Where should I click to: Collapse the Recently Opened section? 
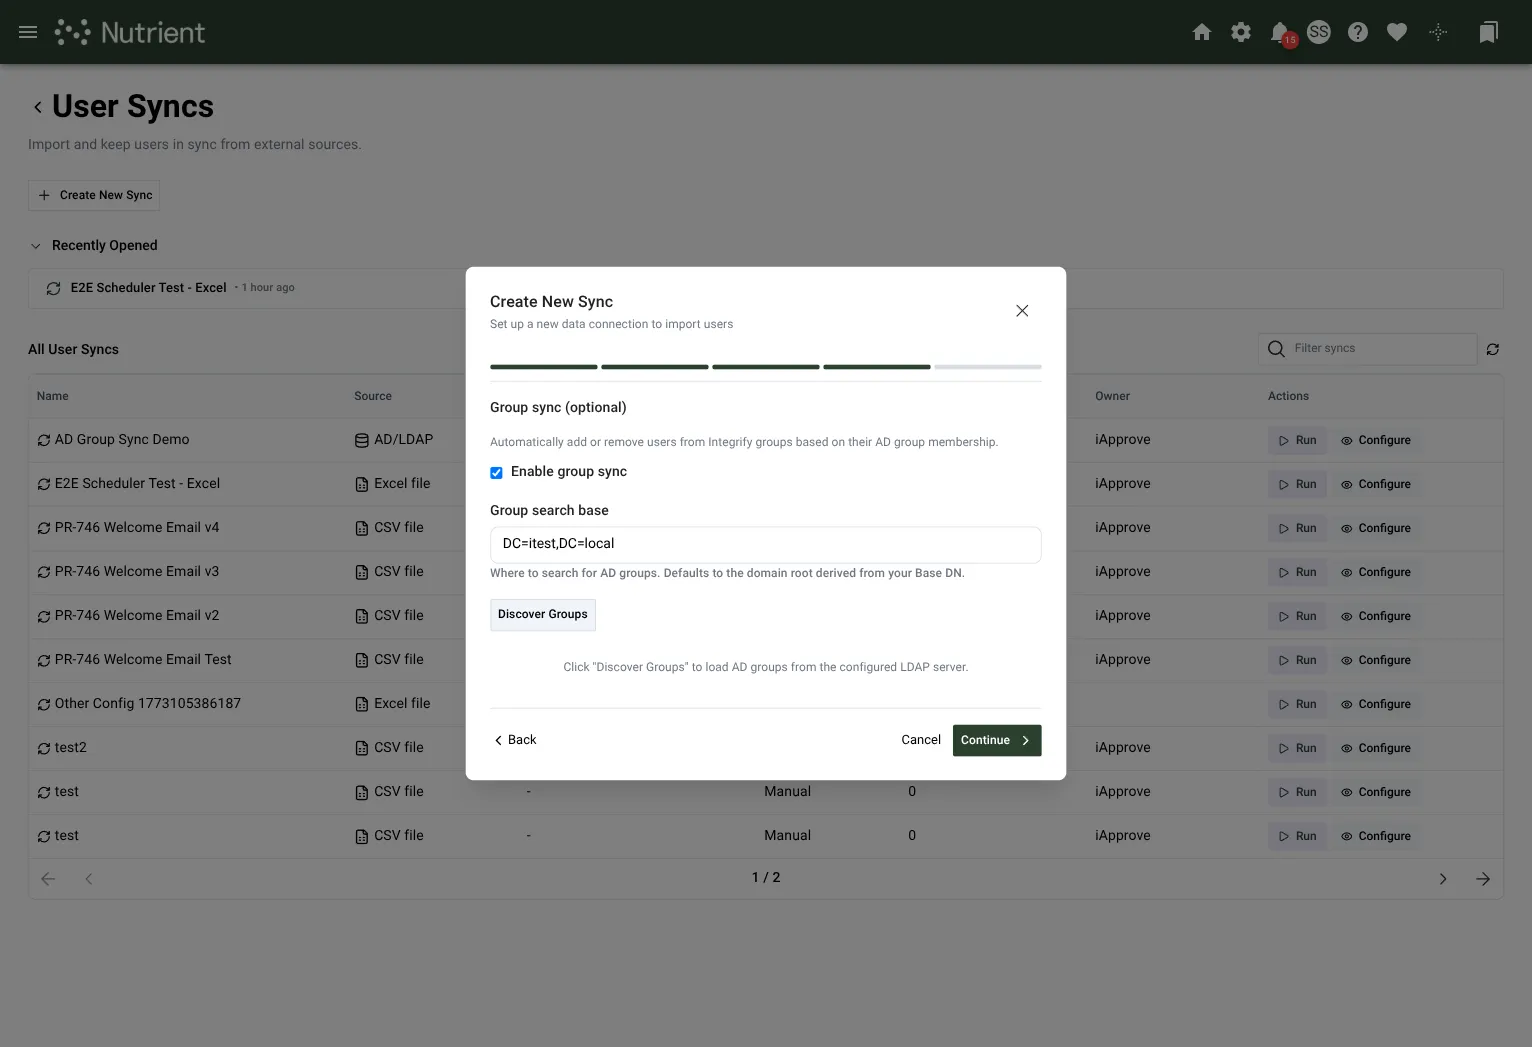pos(36,246)
